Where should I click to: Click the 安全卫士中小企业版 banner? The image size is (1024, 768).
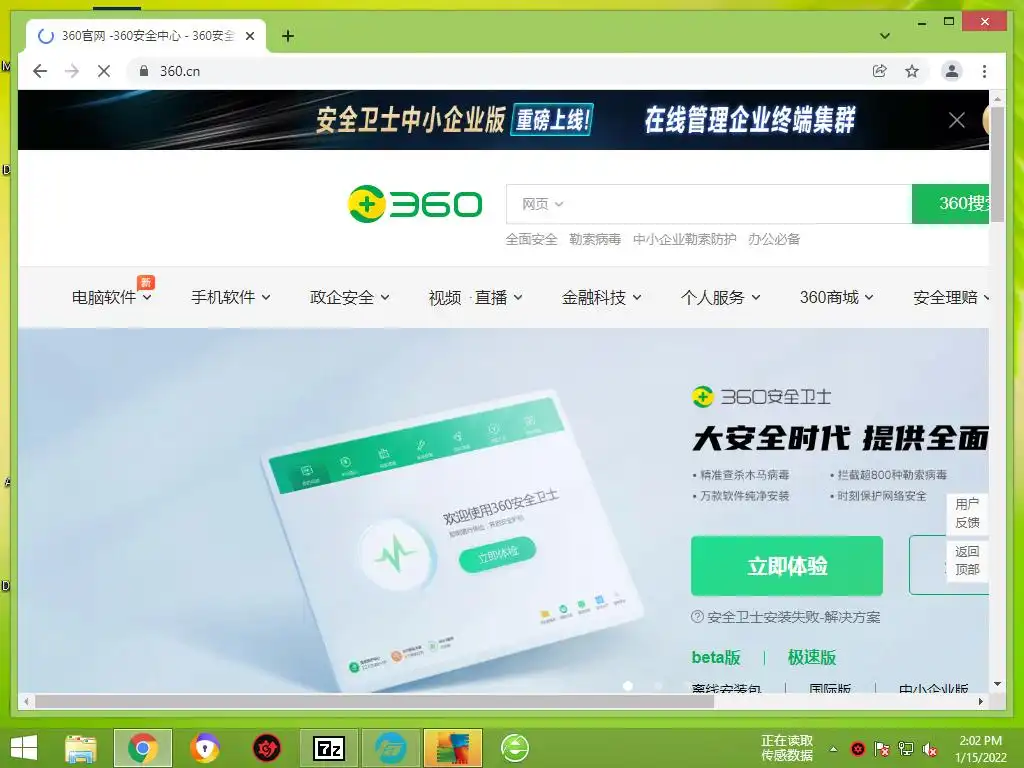(x=503, y=120)
